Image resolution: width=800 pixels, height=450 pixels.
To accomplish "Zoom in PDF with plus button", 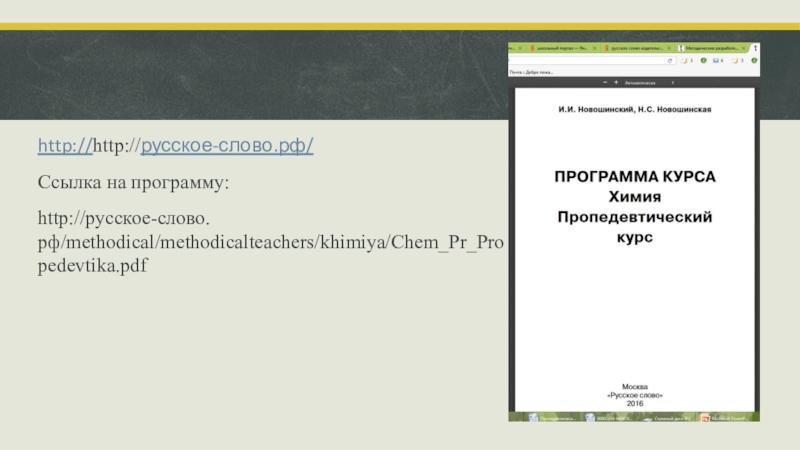I will click(616, 82).
